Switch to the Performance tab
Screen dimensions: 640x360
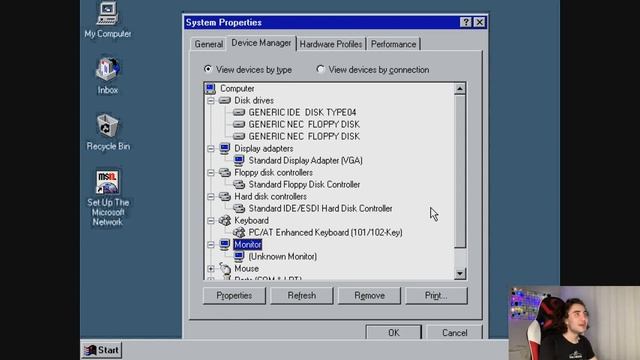(x=393, y=44)
